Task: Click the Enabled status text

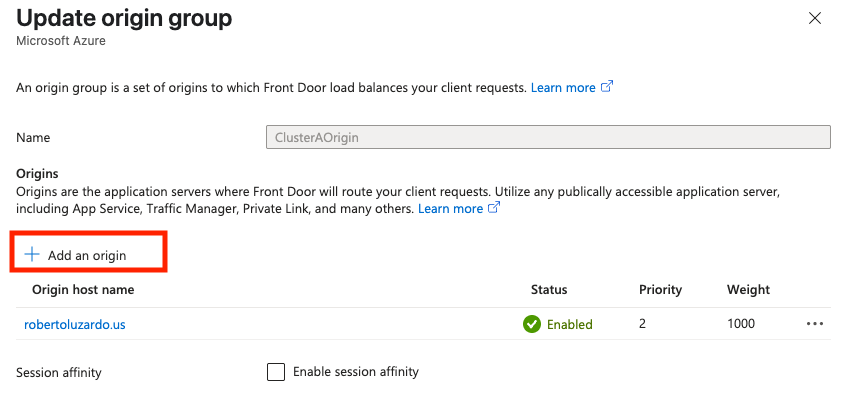Action: tap(570, 324)
